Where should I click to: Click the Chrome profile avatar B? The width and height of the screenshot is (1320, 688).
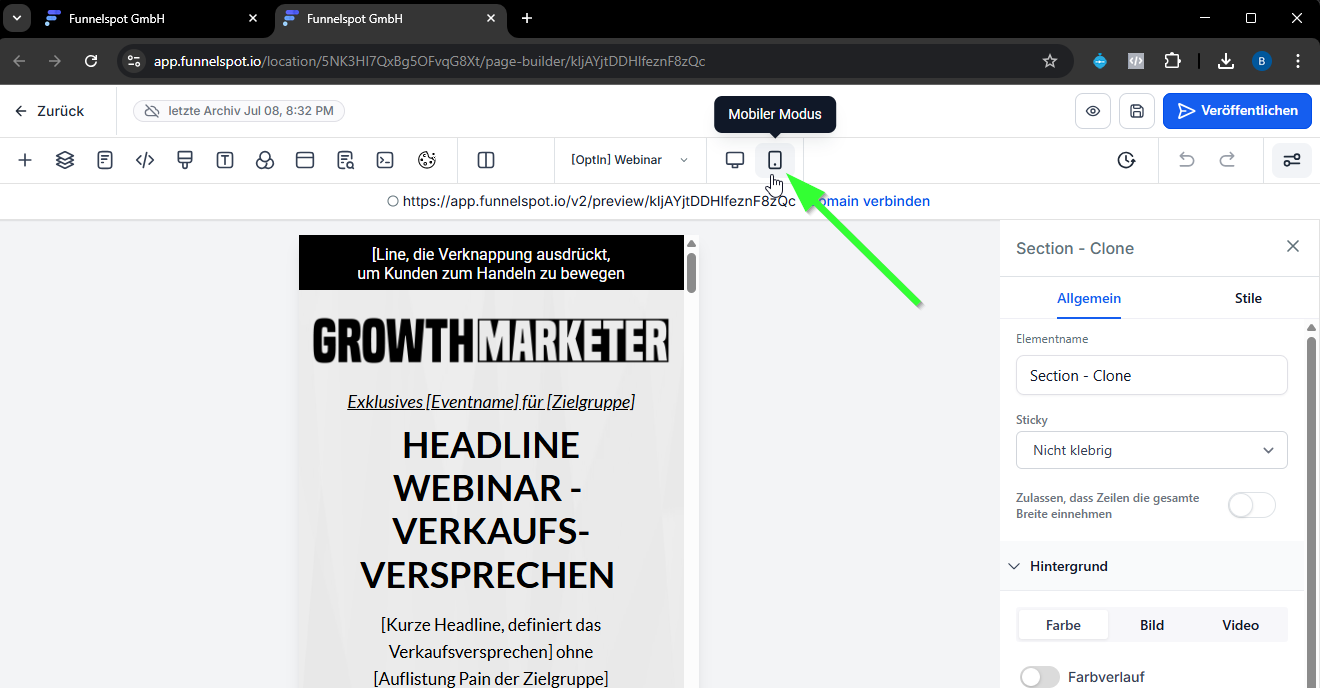[x=1262, y=61]
